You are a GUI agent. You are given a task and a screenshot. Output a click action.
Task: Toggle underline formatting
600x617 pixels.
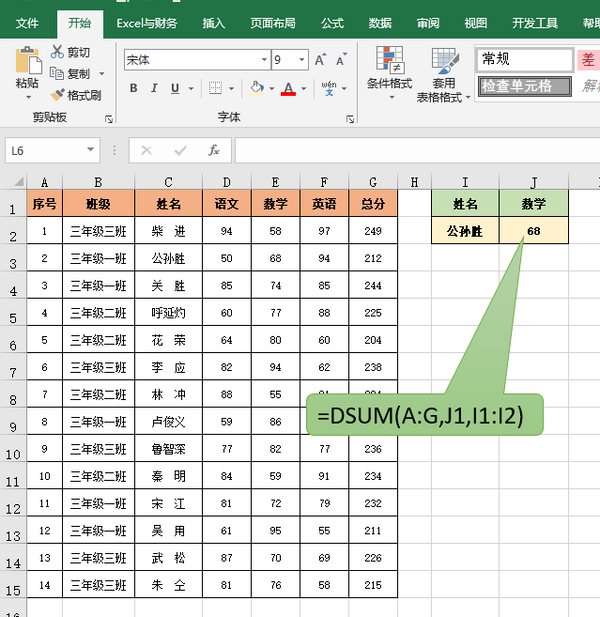[x=175, y=88]
